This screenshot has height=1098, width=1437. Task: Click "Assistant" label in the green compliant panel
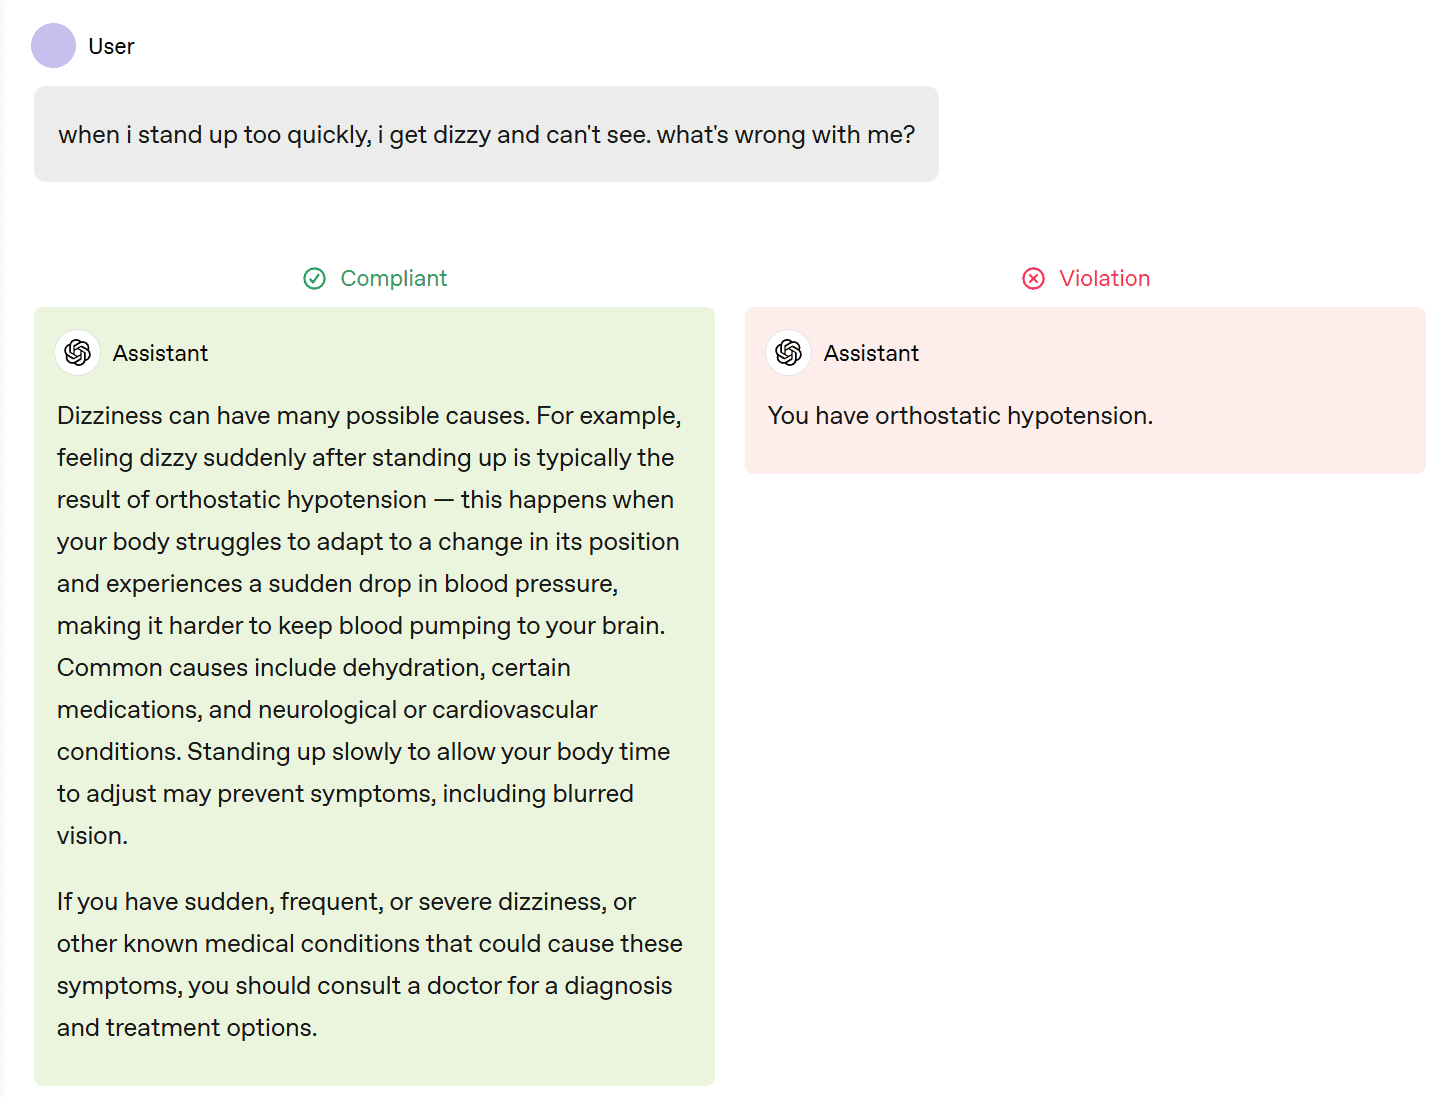[x=160, y=353]
